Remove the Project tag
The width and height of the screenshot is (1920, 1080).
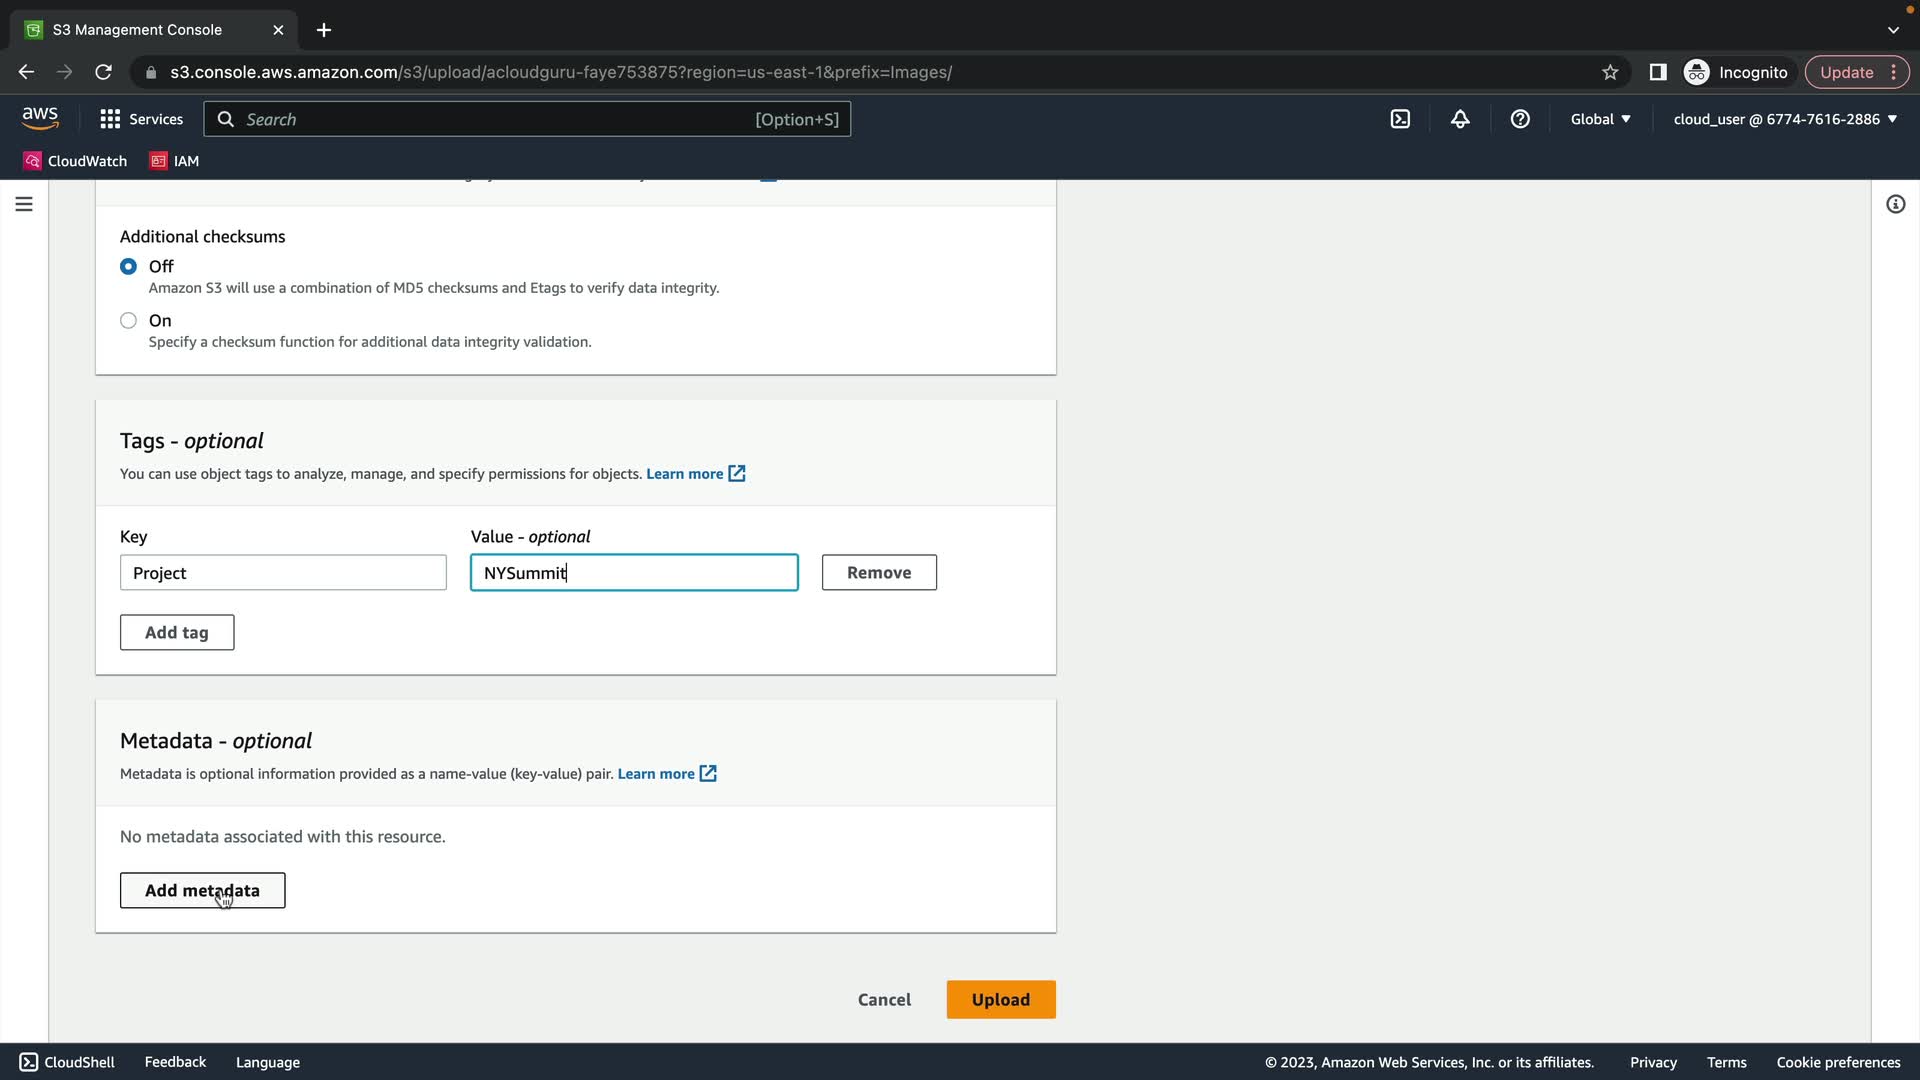(x=878, y=573)
